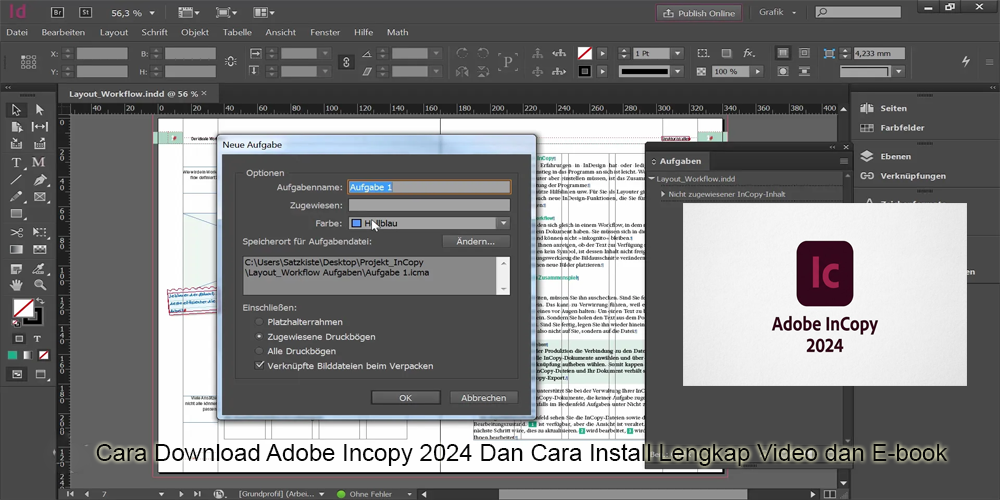Click the Aufgabenname text field
This screenshot has height=500, width=1000.
click(429, 187)
